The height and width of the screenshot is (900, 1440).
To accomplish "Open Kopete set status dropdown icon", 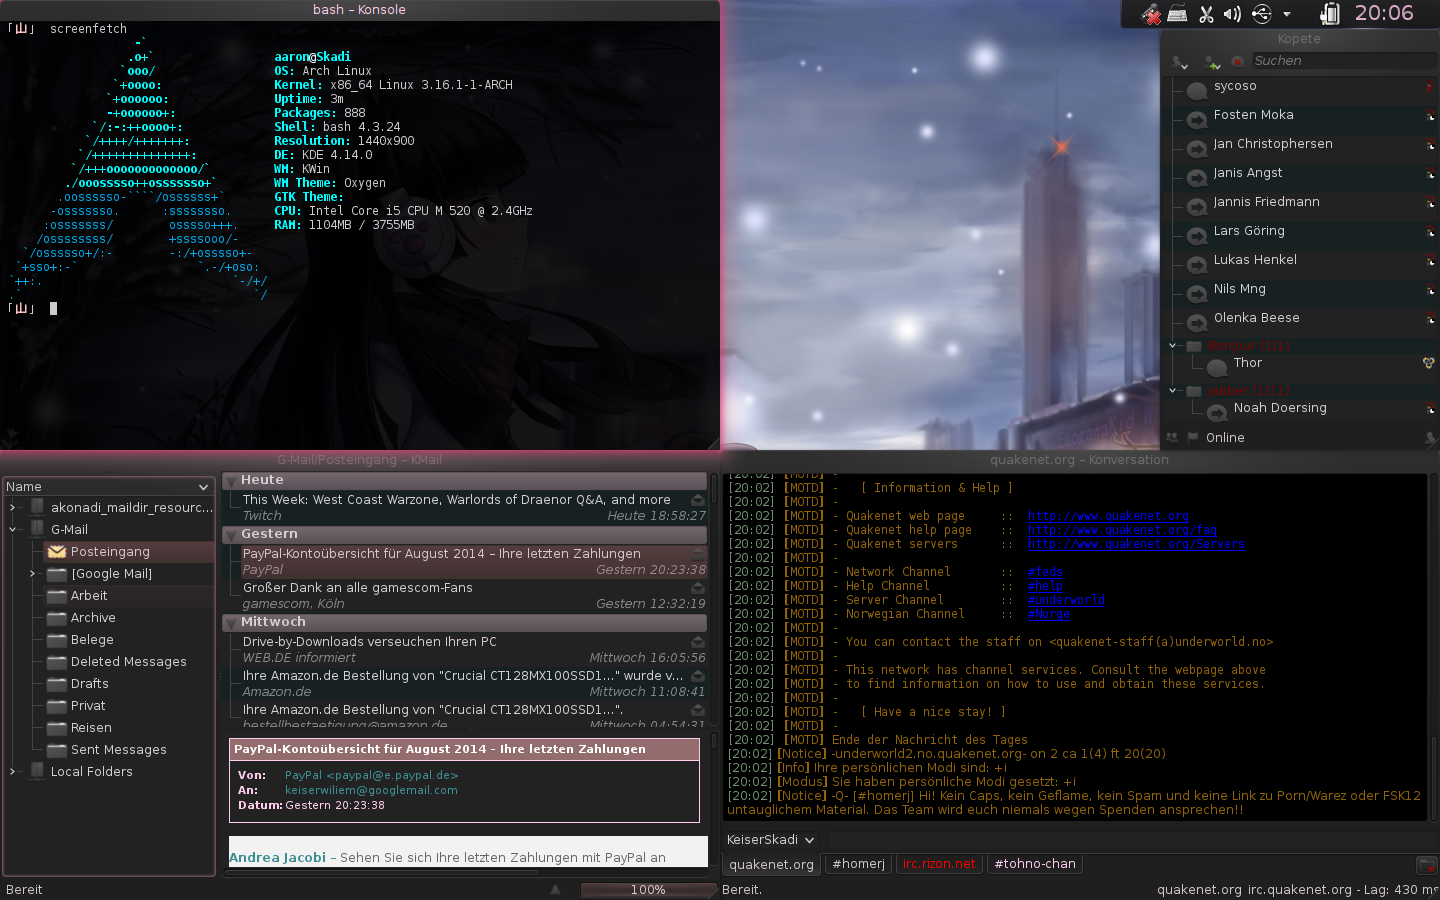I will (x=1180, y=62).
